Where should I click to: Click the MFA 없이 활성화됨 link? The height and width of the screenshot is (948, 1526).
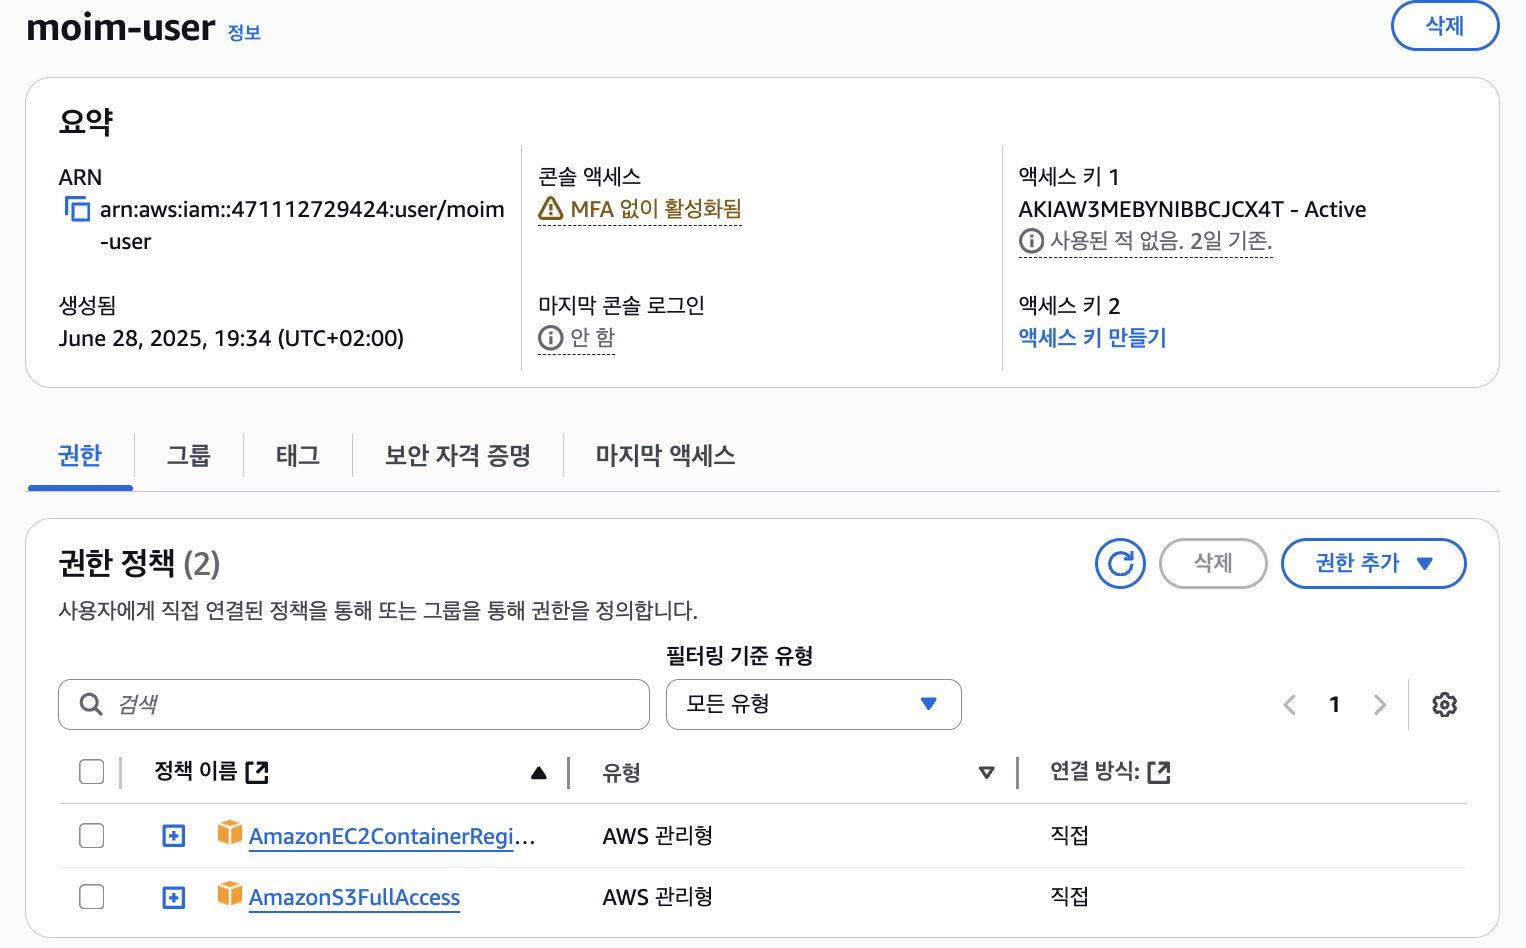pyautogui.click(x=656, y=209)
